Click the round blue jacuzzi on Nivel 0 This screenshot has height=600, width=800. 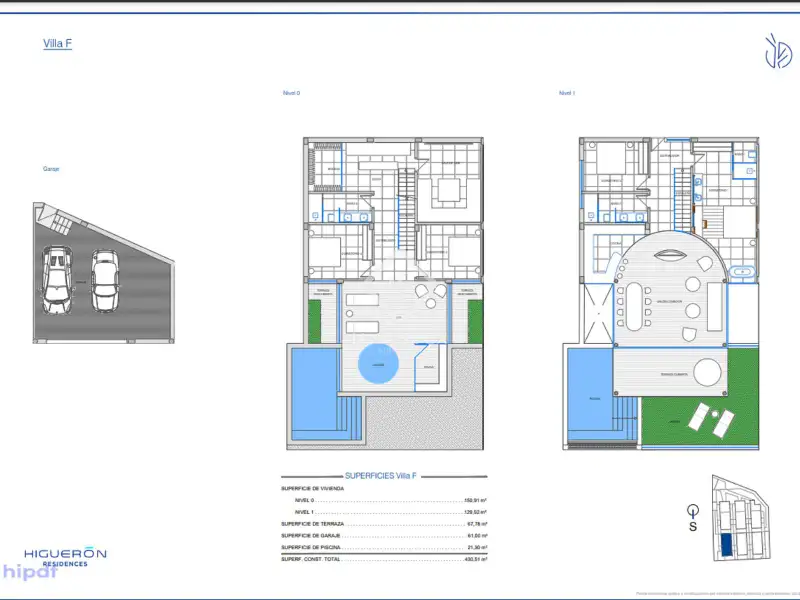[378, 364]
